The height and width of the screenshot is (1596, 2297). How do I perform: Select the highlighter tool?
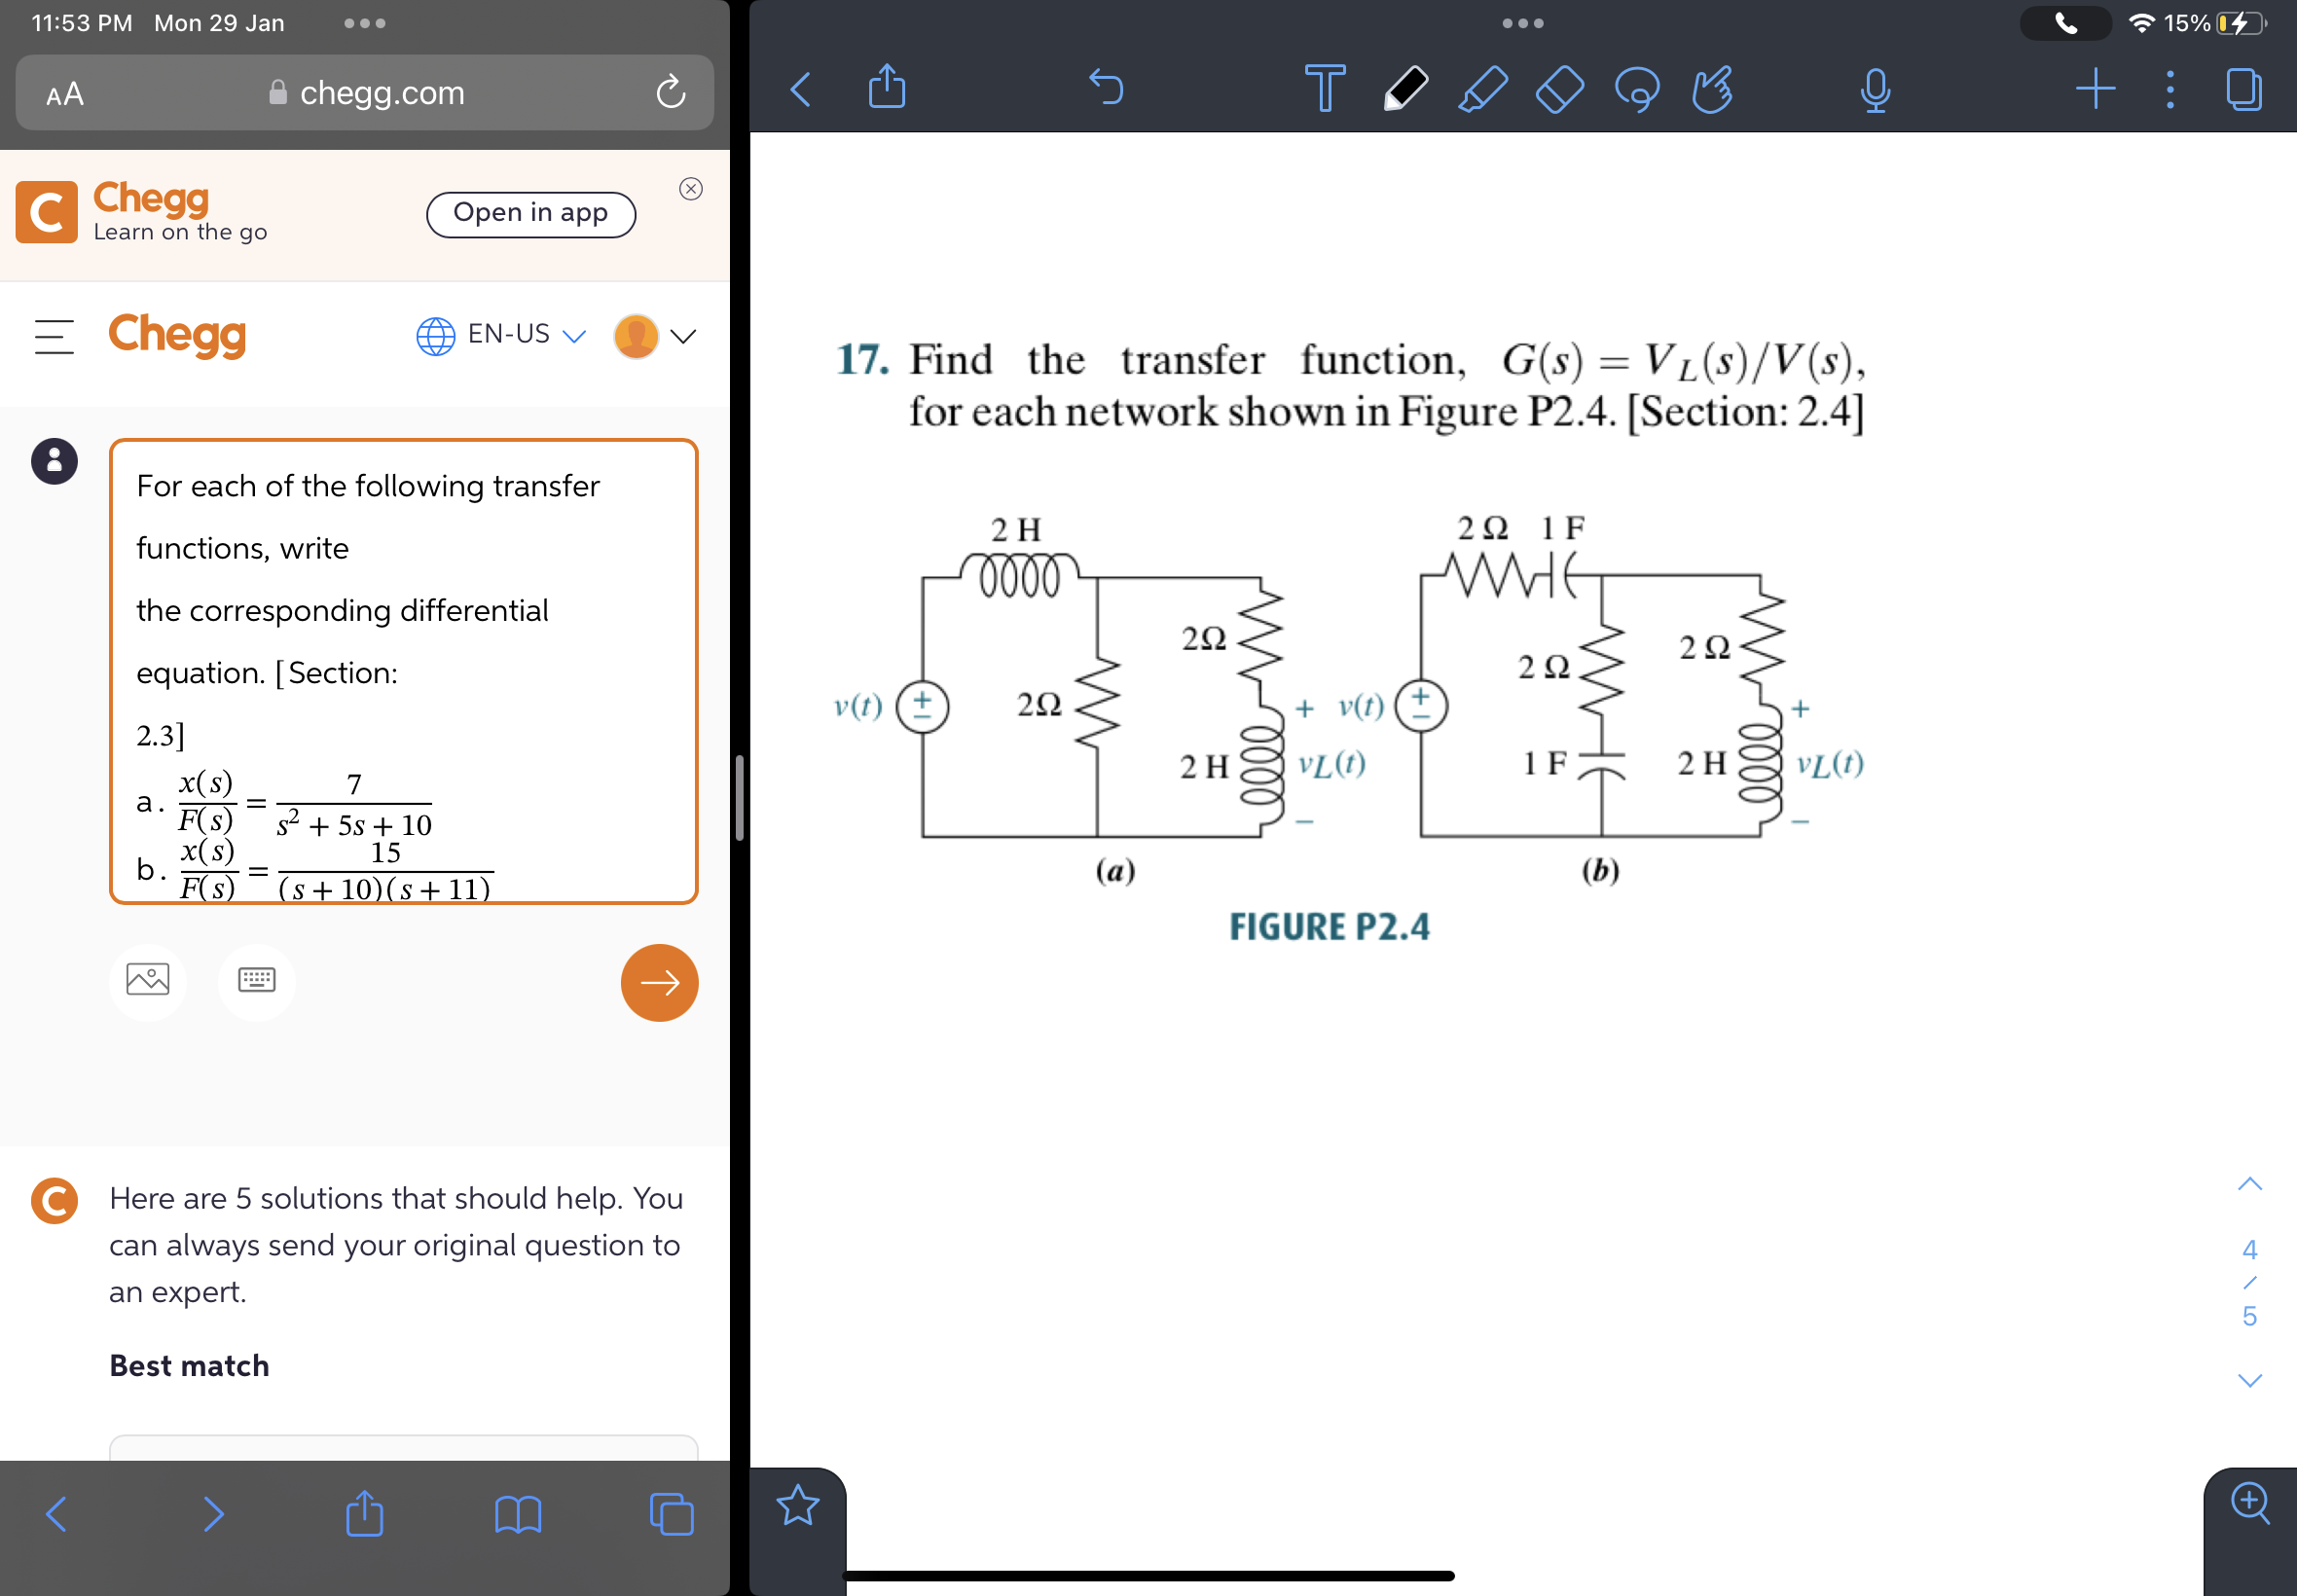click(1480, 89)
